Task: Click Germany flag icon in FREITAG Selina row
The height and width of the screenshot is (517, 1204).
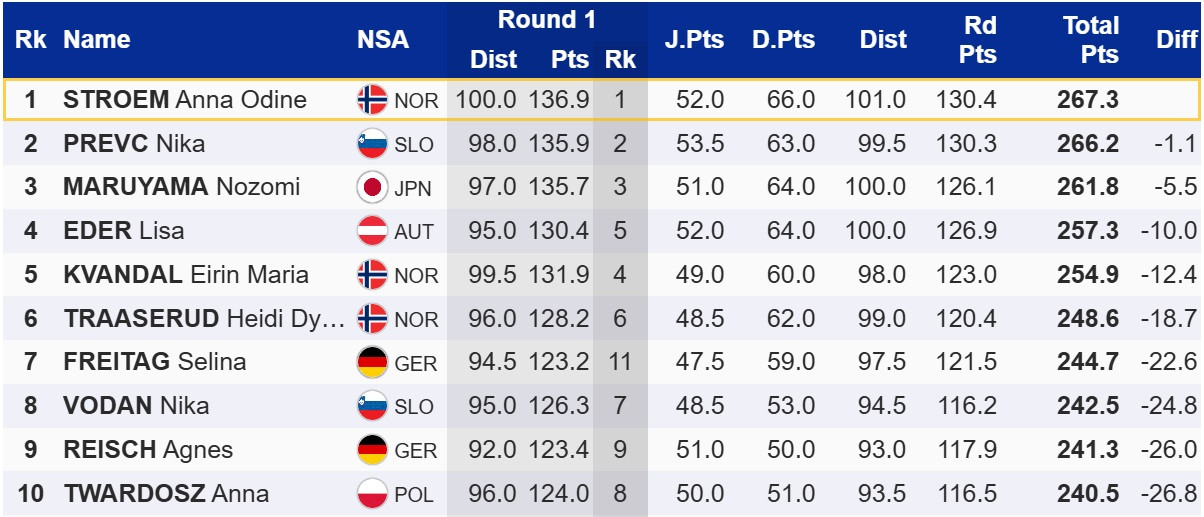Action: click(372, 362)
